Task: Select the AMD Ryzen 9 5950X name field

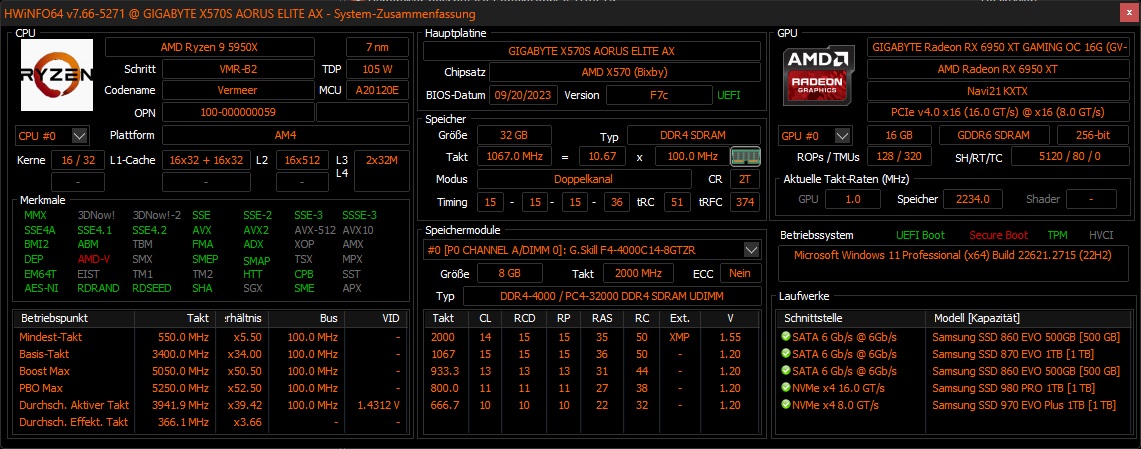Action: tap(210, 47)
